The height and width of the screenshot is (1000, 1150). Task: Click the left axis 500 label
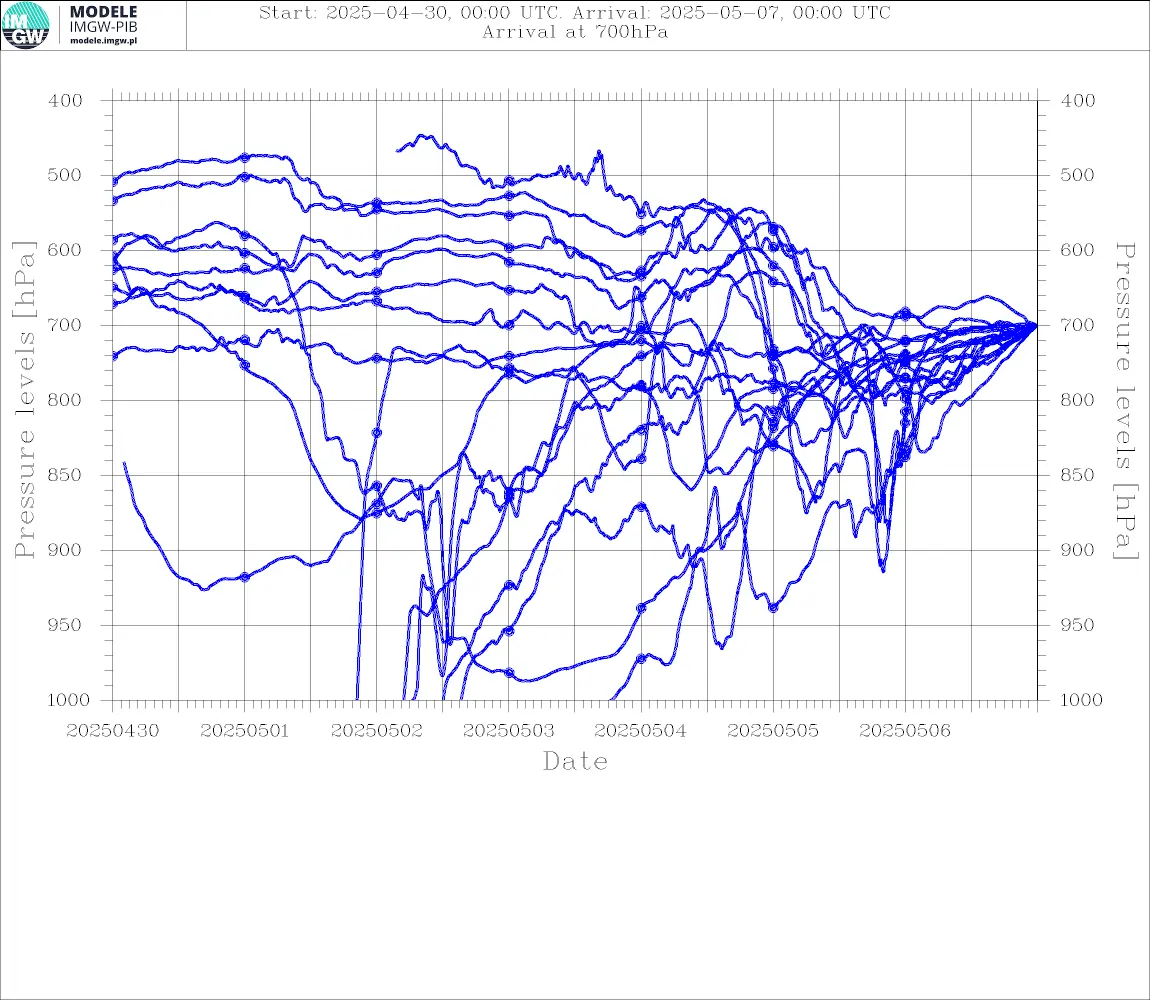[65, 175]
